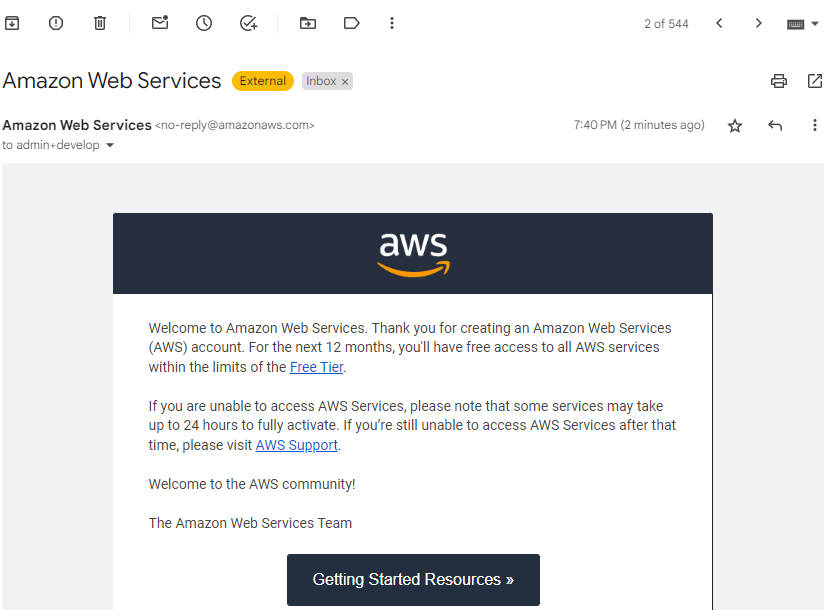
Task: Open the Free Tier link
Action: tap(316, 367)
